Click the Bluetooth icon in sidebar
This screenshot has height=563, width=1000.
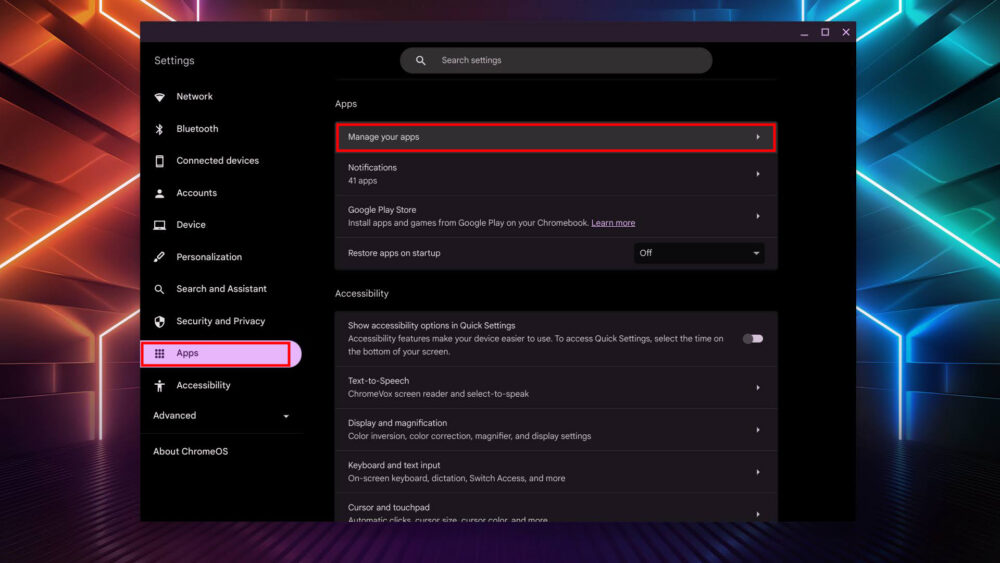click(159, 129)
